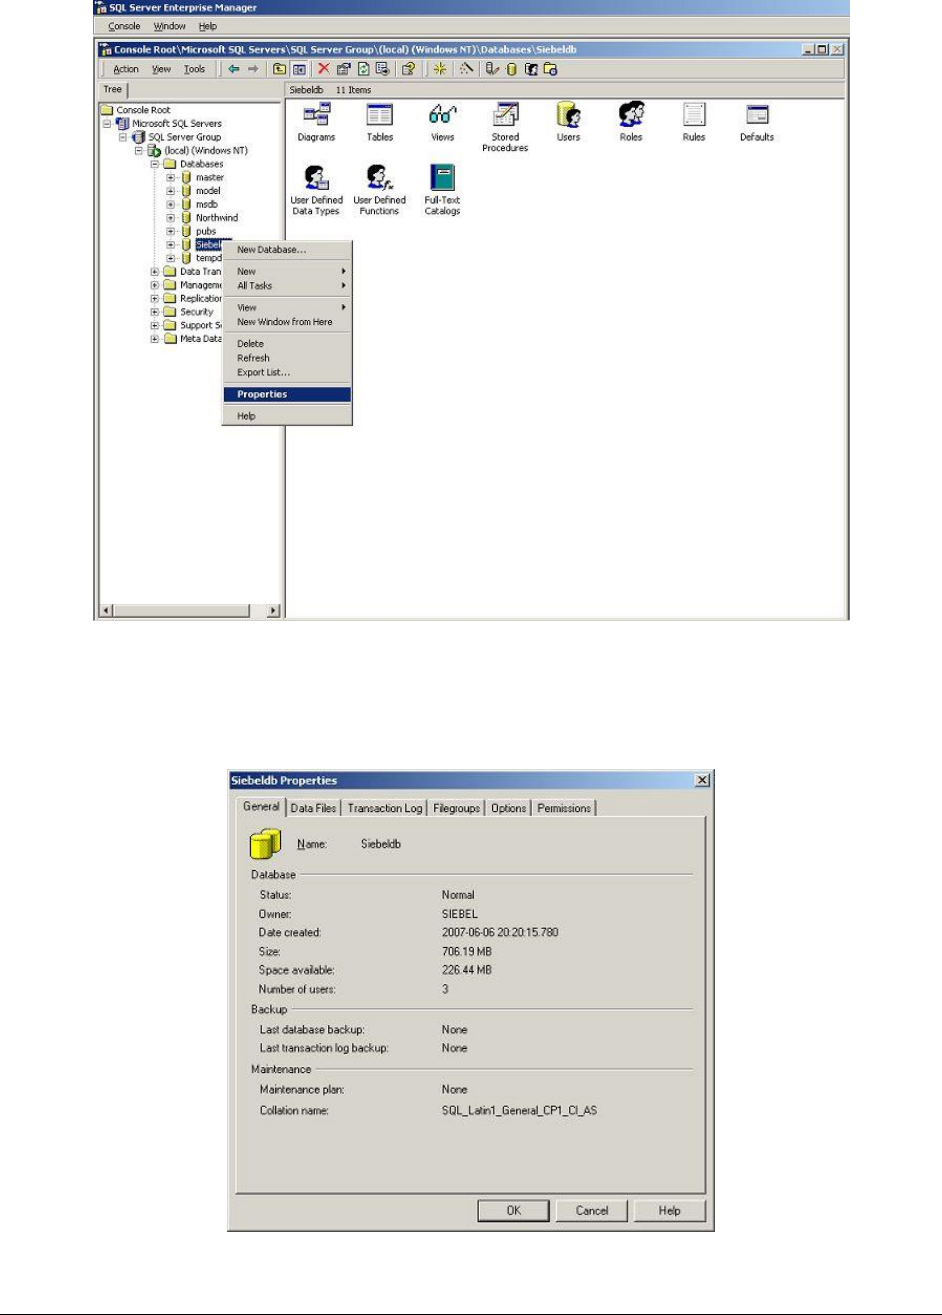This screenshot has width=942, height=1315.
Task: Choose New Window from Here in context menu
Action: (287, 321)
